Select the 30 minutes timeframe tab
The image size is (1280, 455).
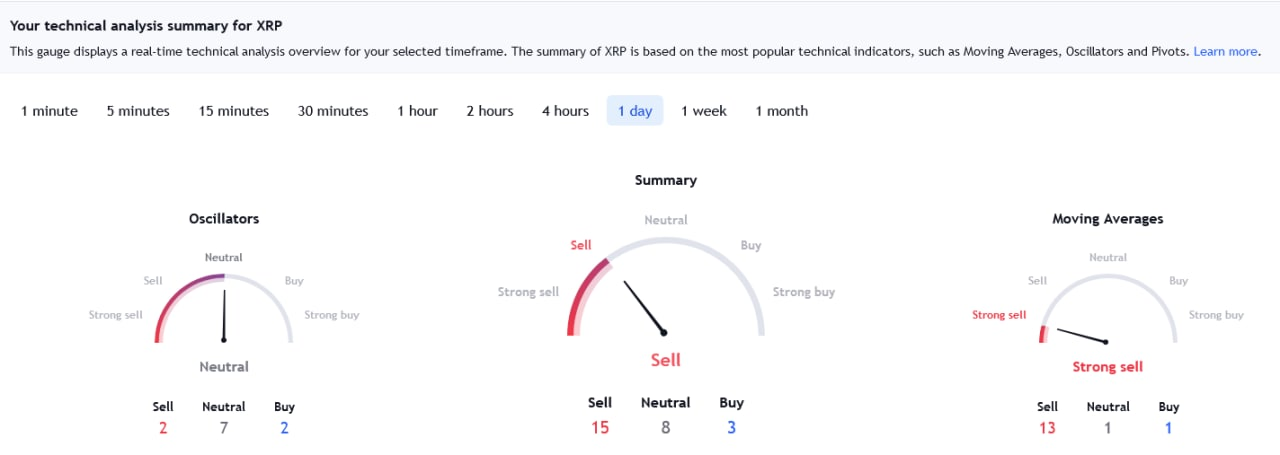coord(333,111)
